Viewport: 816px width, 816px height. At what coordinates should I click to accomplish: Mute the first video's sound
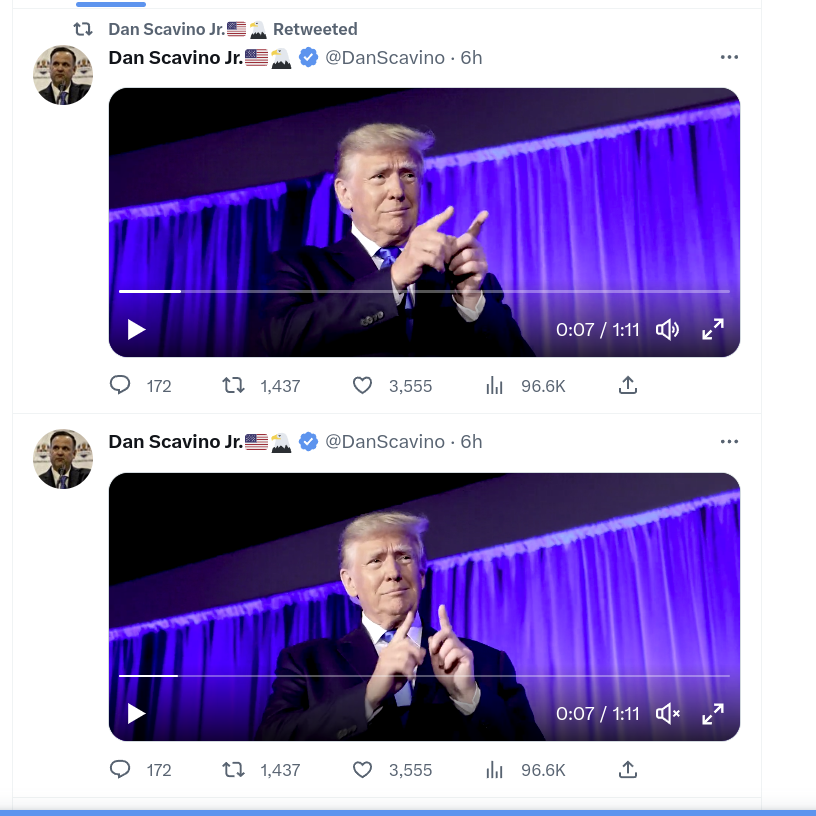click(x=667, y=329)
